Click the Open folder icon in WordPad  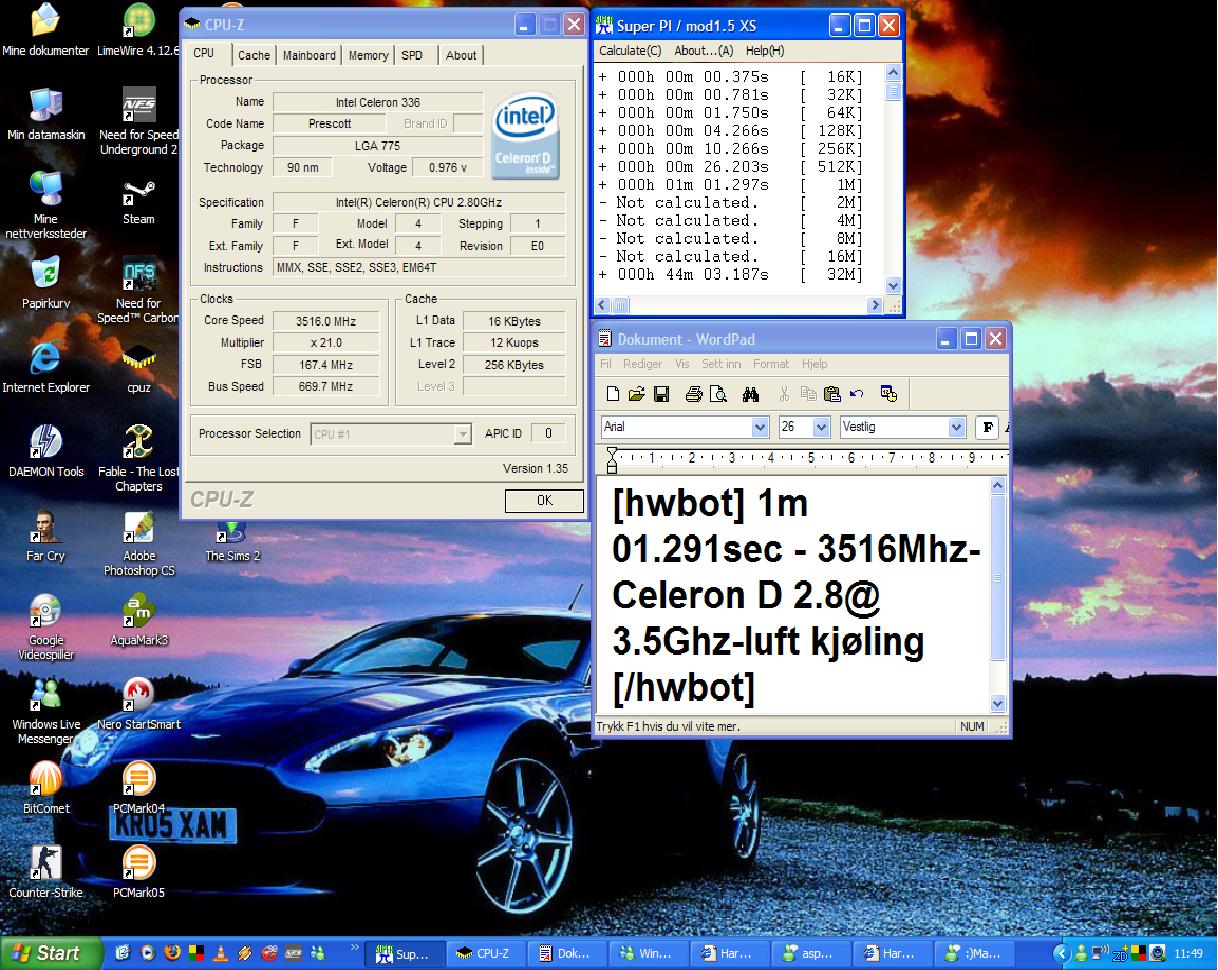pyautogui.click(x=636, y=394)
